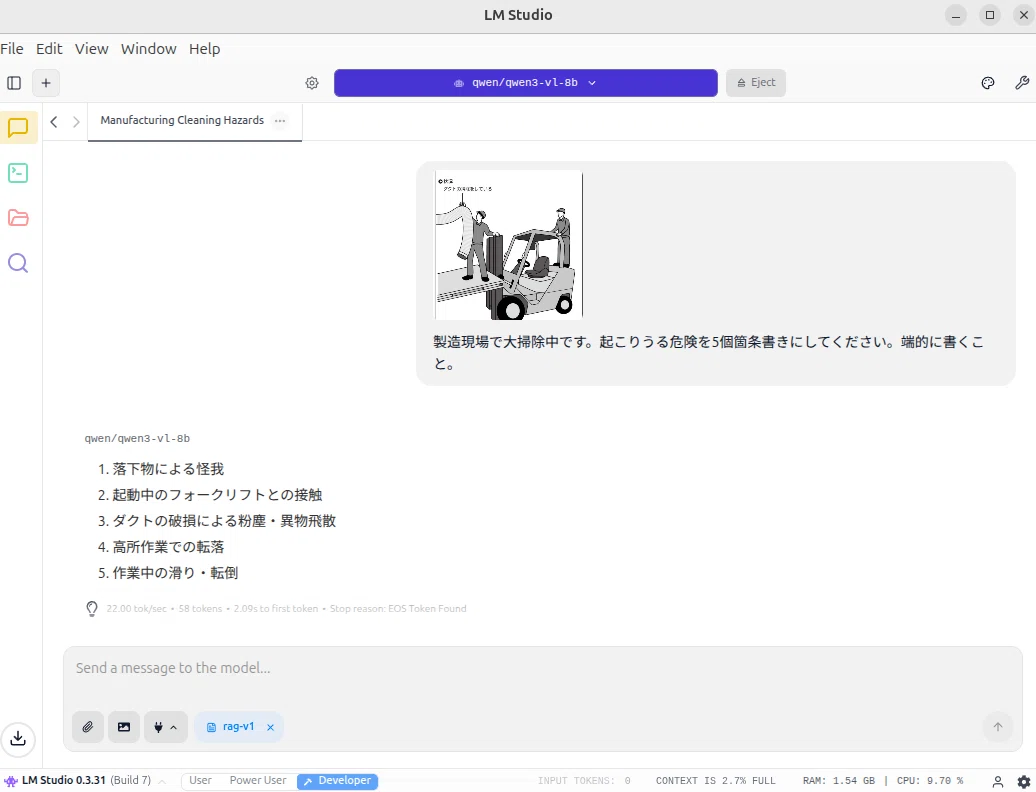Click INPUT TOKENS: 0 indicator
This screenshot has height=792, width=1036.
[x=584, y=781]
